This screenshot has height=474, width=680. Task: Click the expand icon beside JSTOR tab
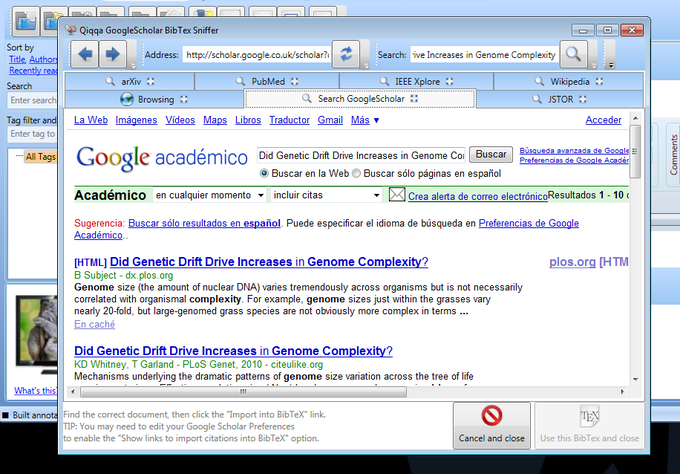pos(582,99)
